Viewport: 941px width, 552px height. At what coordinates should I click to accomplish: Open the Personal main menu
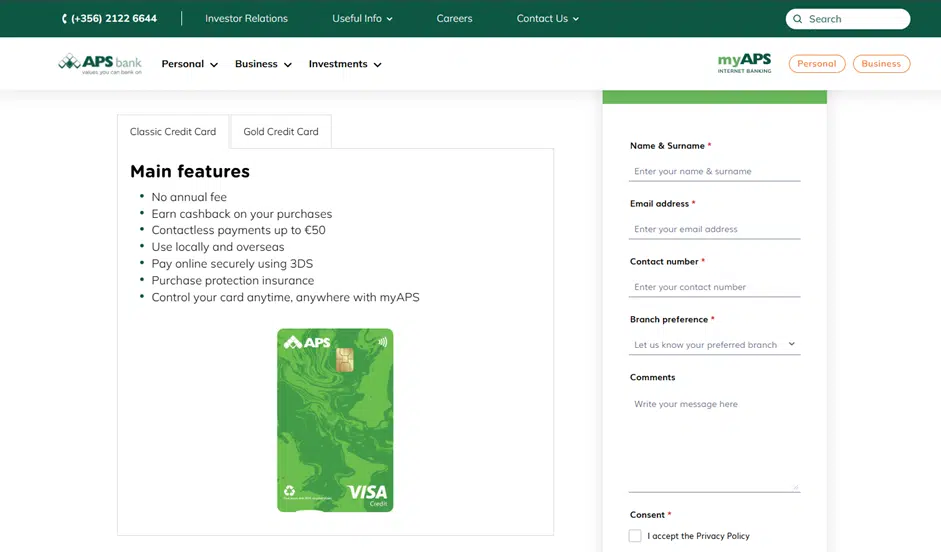(190, 64)
